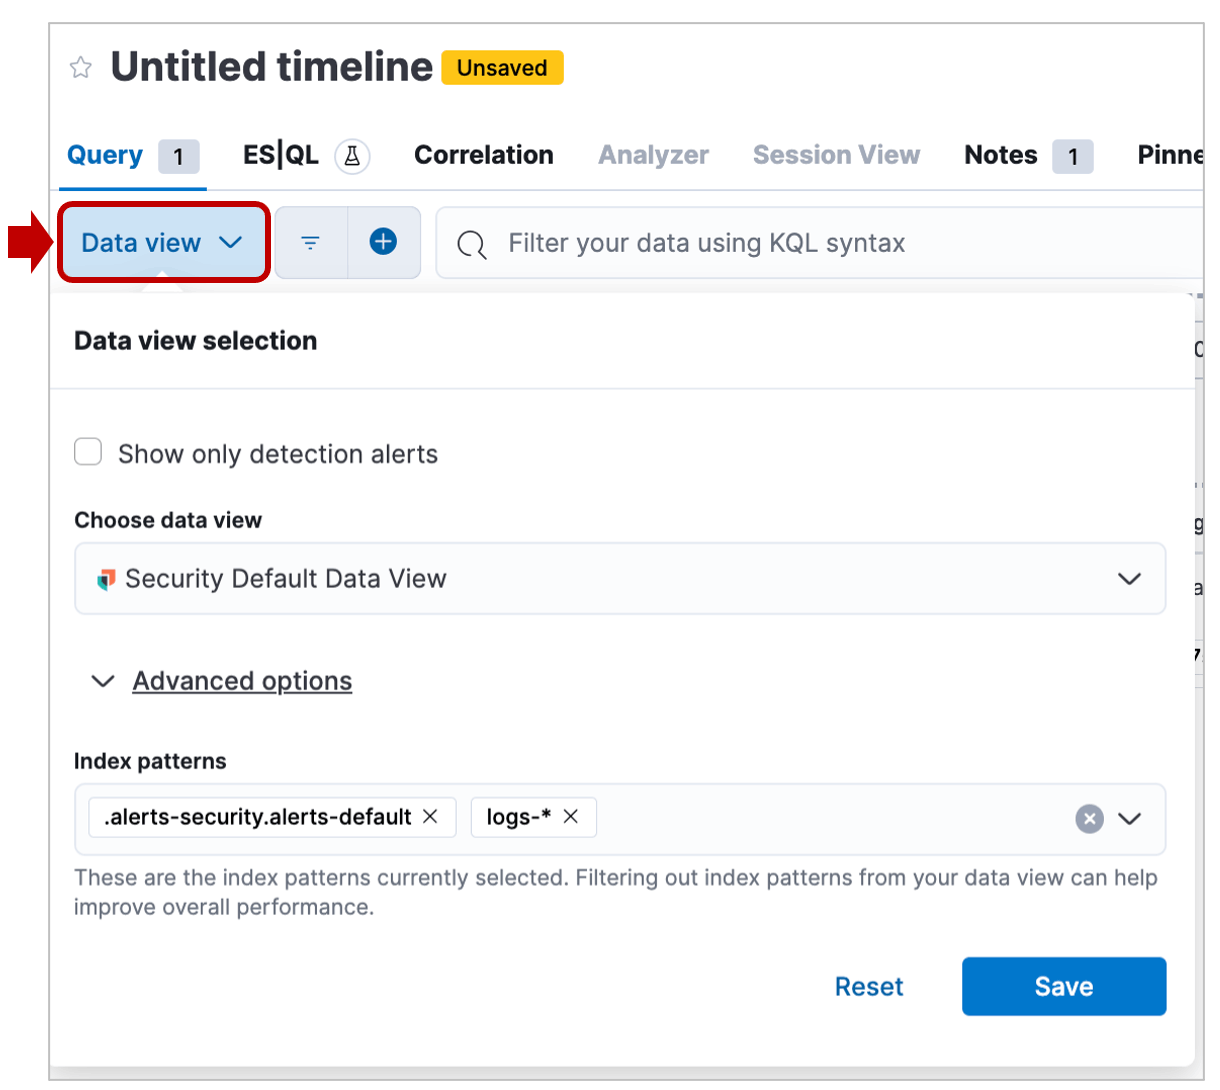Switch to the Correlation tab

click(x=483, y=155)
